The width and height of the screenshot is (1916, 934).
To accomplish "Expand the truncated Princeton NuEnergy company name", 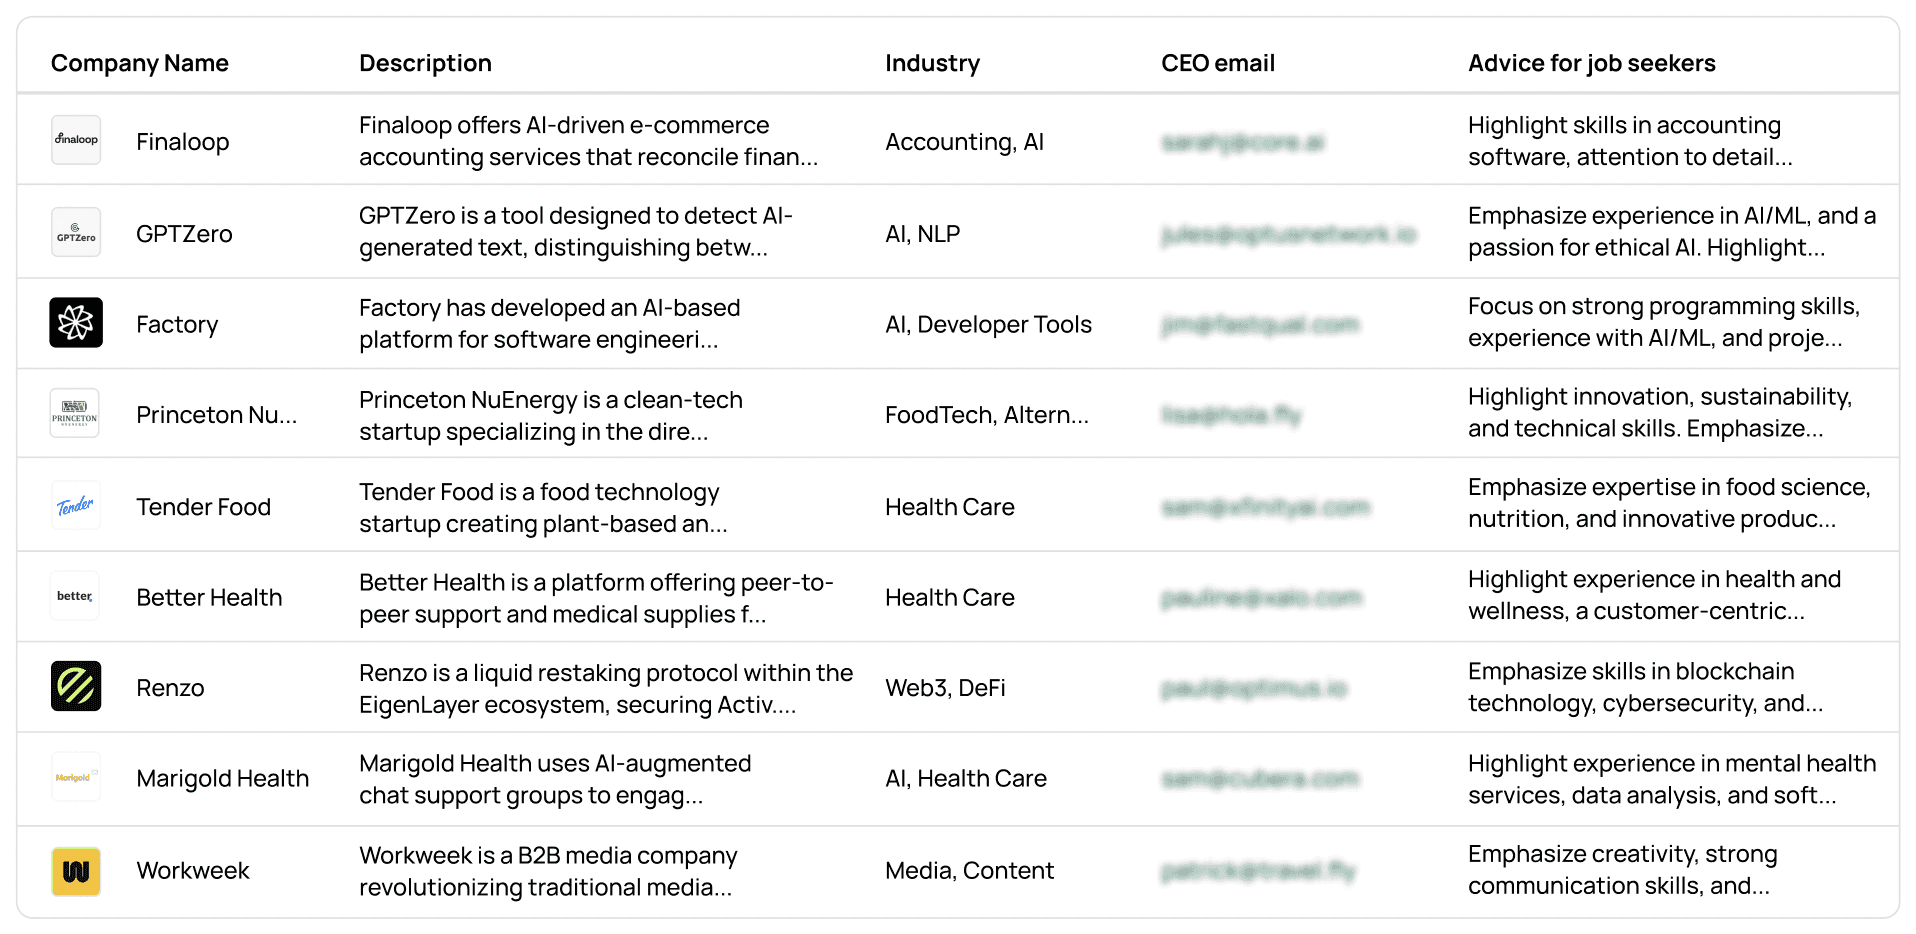I will point(216,415).
